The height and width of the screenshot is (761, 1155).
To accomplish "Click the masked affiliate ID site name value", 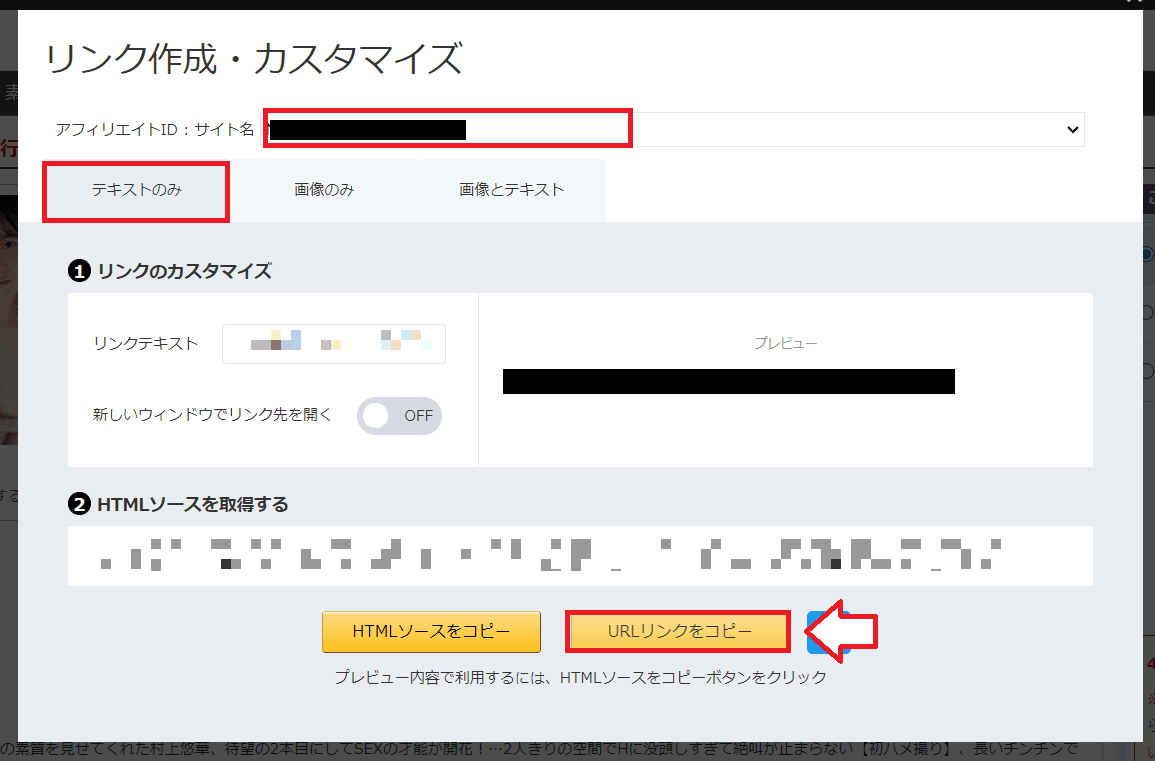I will [x=367, y=128].
